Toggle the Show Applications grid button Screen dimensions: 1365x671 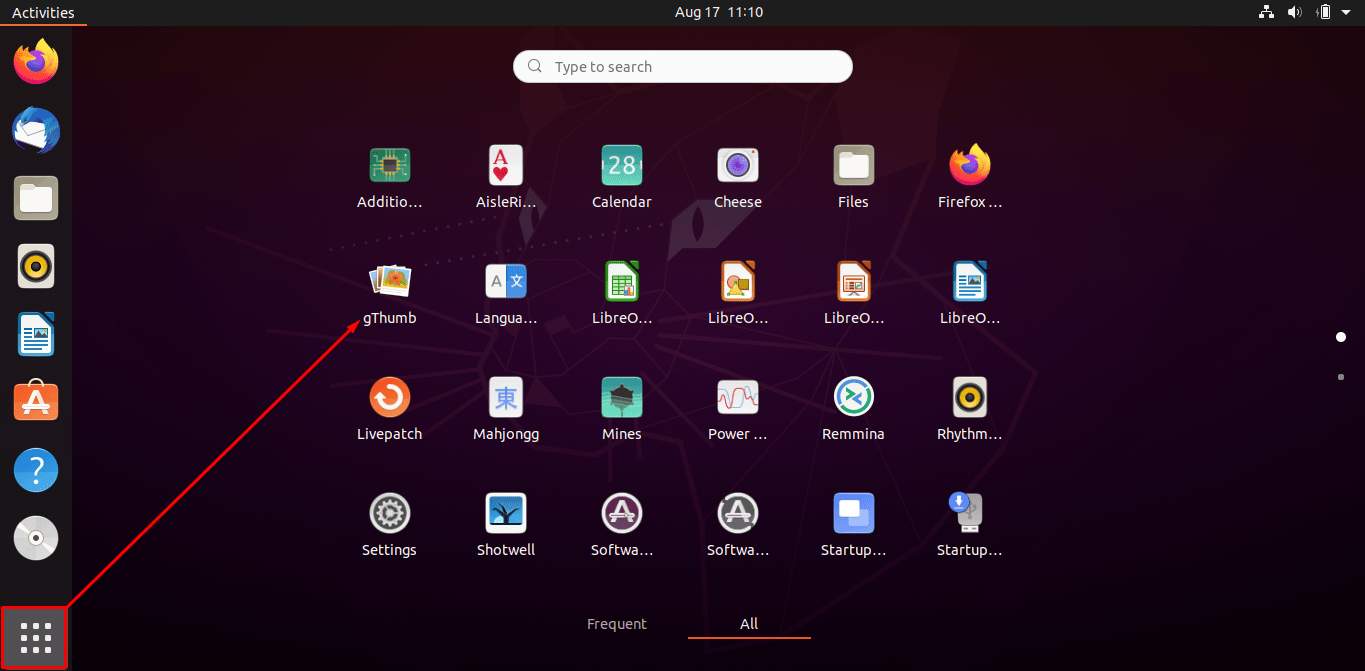pyautogui.click(x=35, y=637)
